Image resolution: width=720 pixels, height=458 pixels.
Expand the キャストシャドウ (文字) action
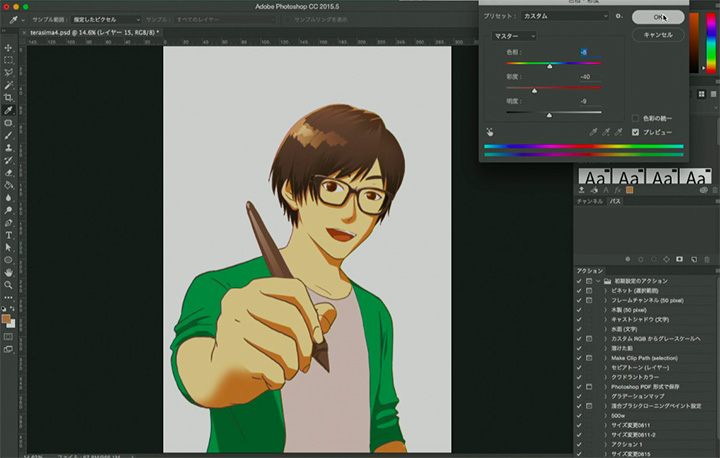[605, 319]
